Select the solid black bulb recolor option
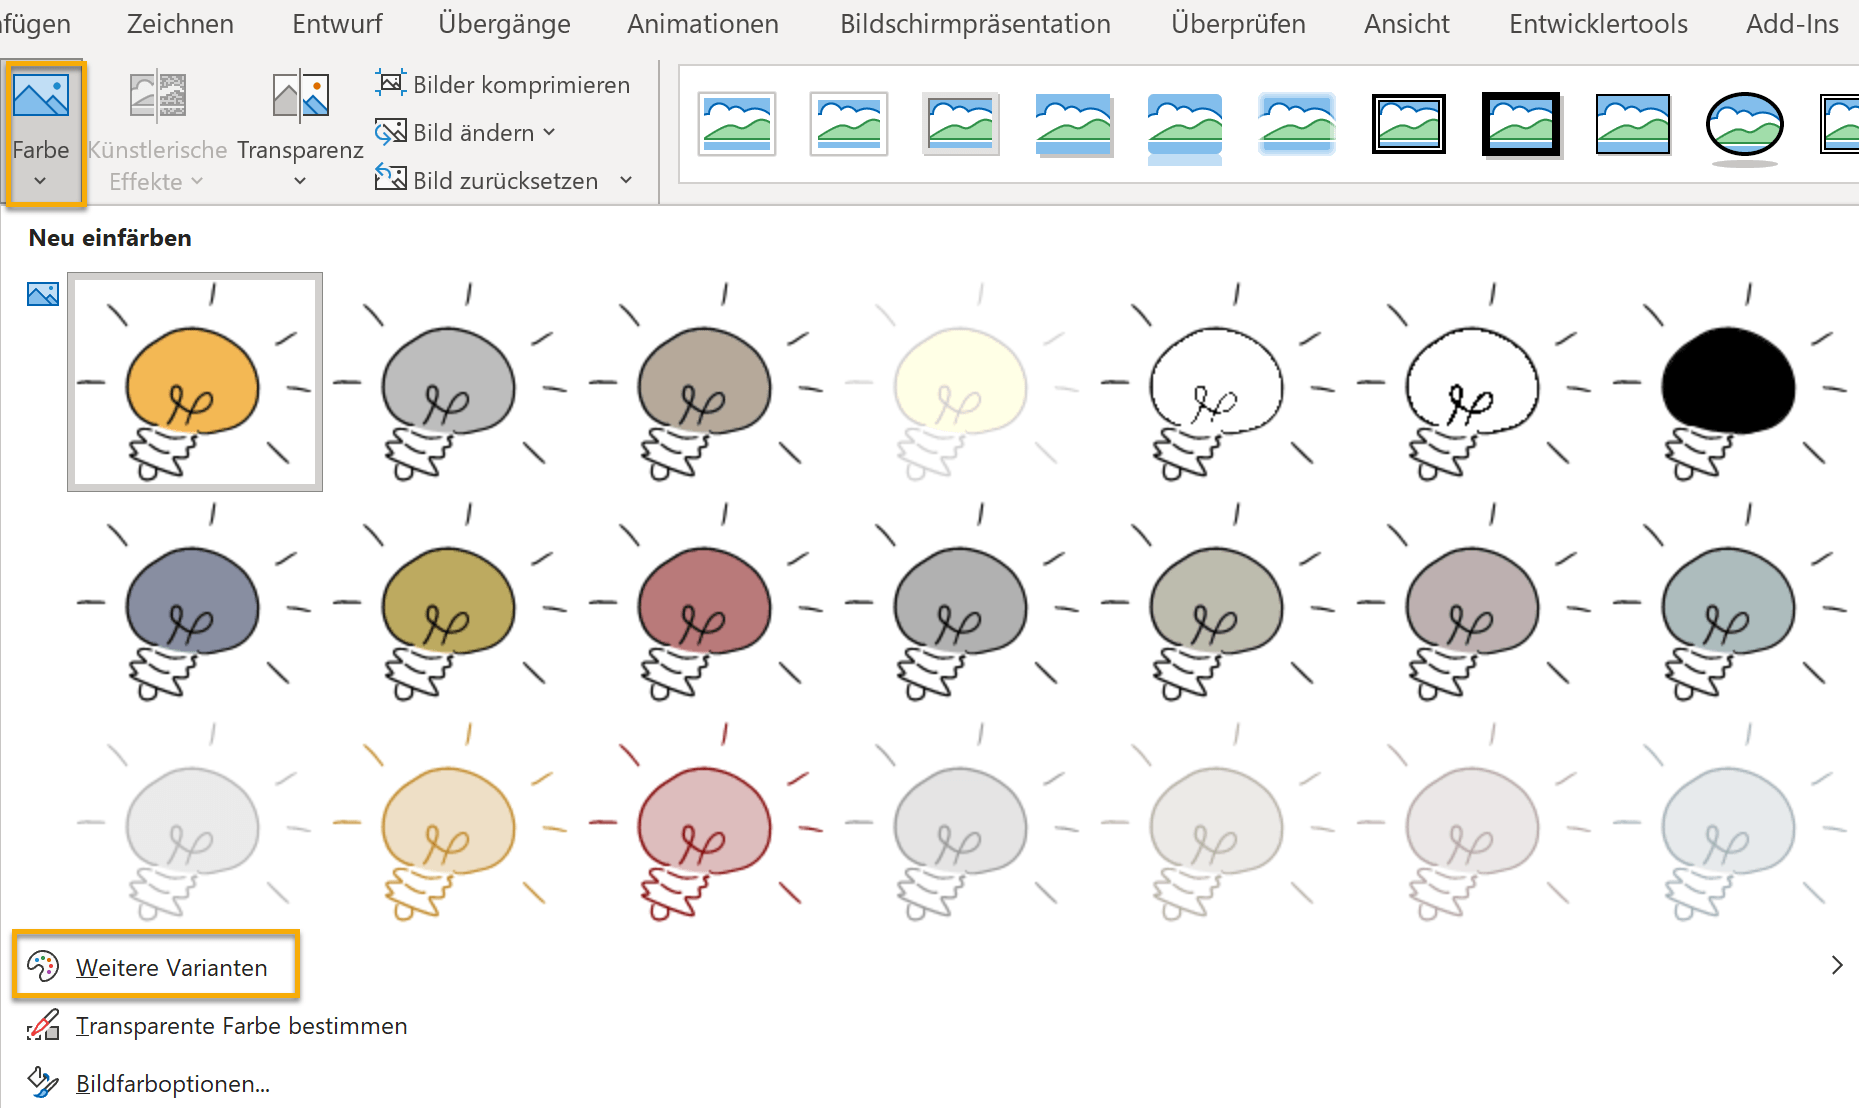Screen dimensions: 1859x1108 pos(1731,382)
